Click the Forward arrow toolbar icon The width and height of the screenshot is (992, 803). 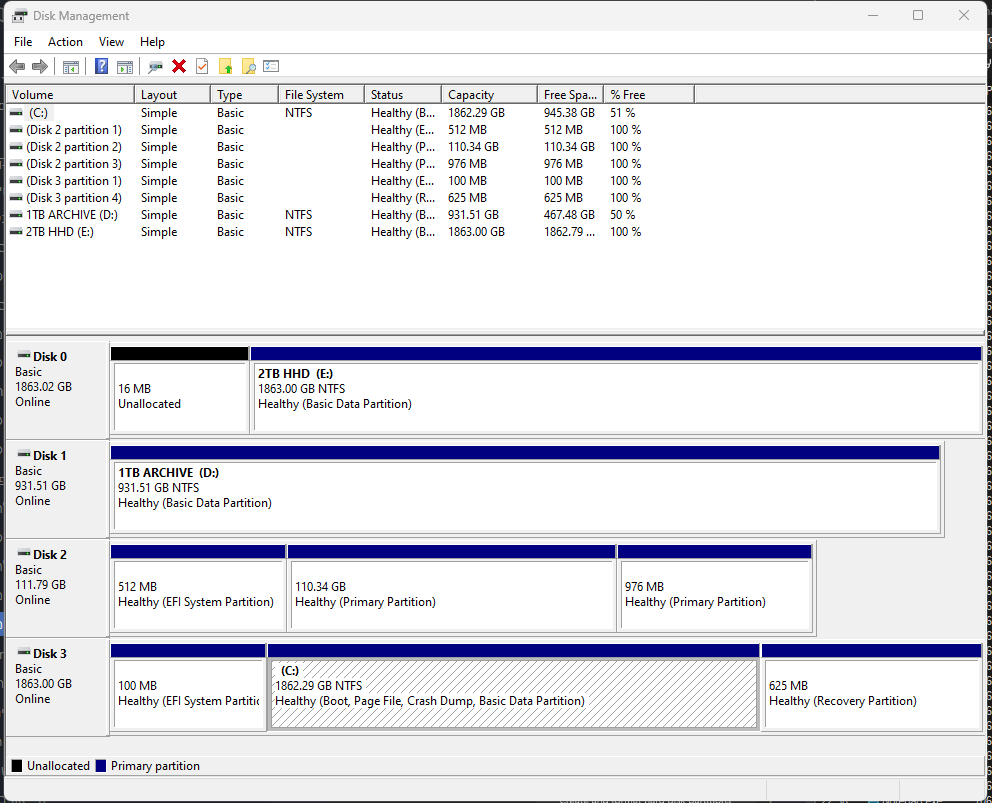pyautogui.click(x=40, y=66)
